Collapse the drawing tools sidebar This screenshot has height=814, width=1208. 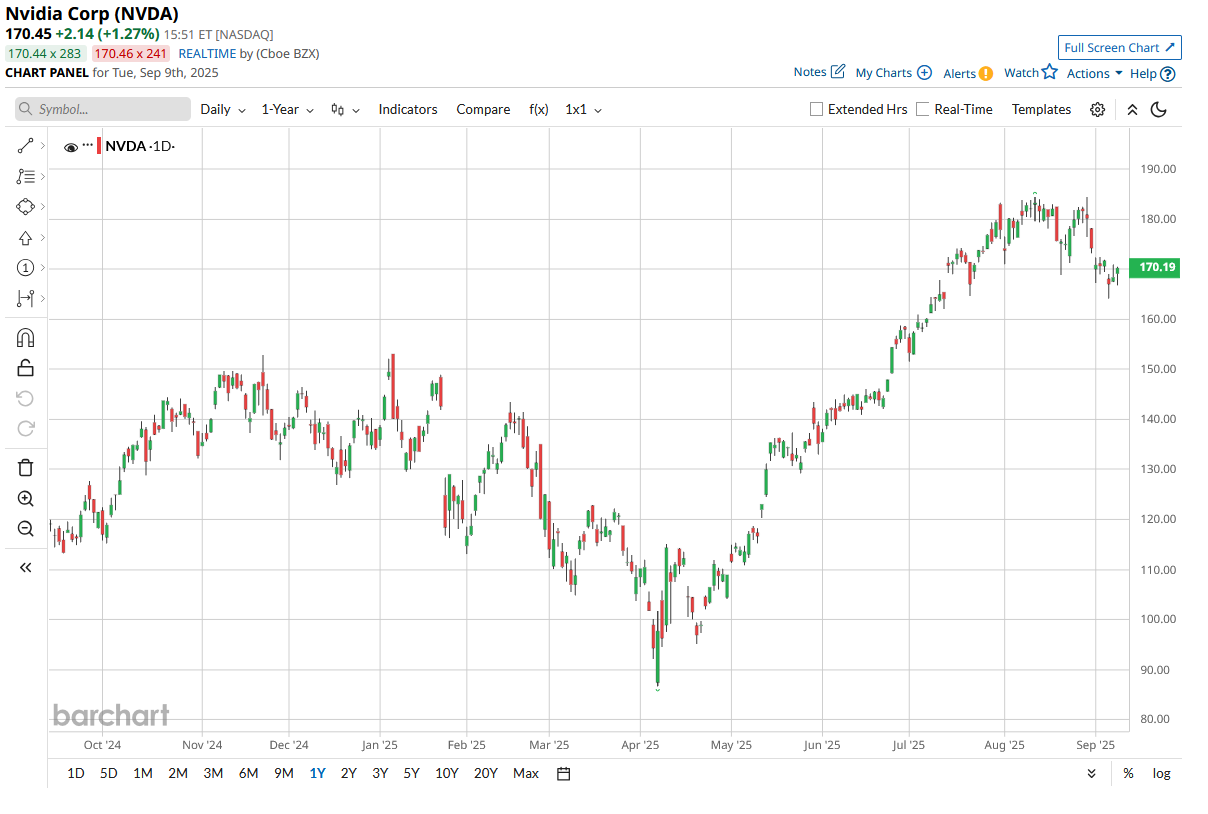click(x=26, y=567)
